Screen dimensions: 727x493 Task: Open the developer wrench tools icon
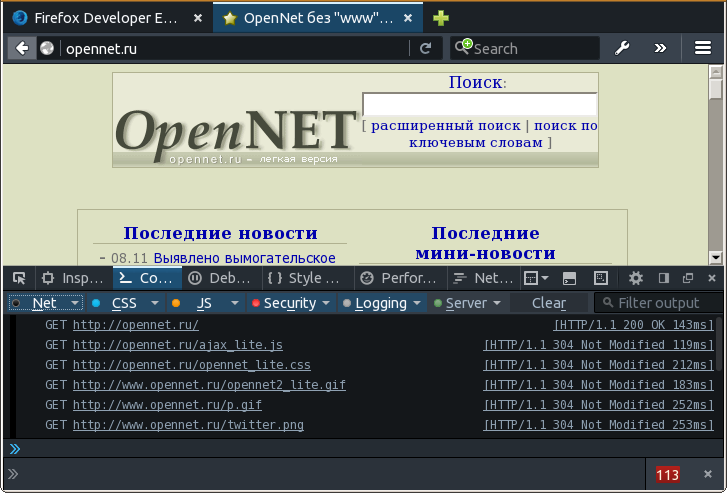pos(622,48)
